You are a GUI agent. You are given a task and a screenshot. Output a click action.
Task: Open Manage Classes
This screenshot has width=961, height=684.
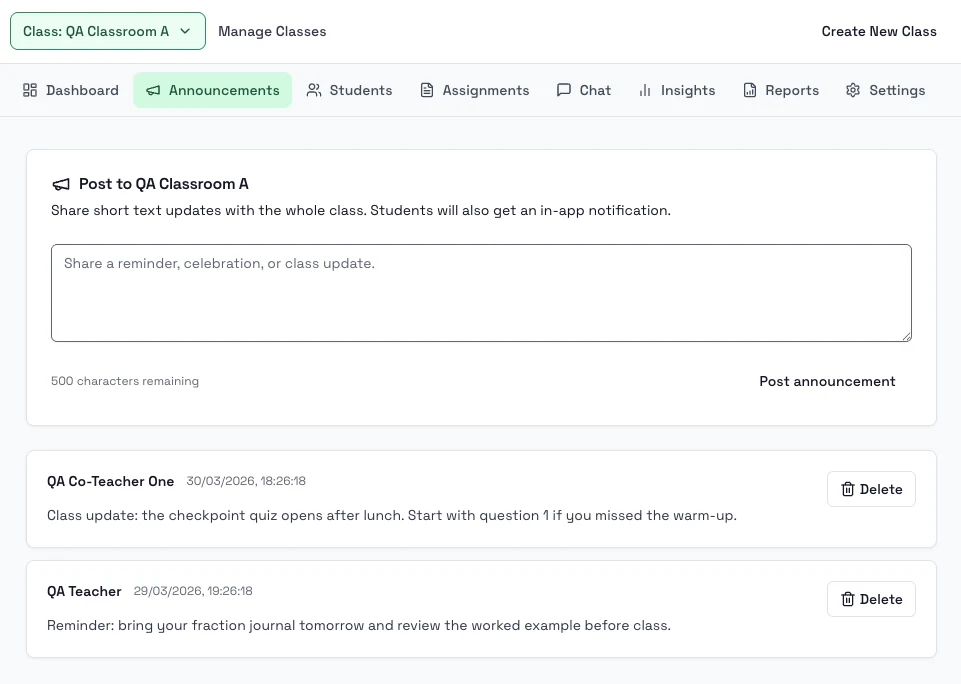[272, 31]
